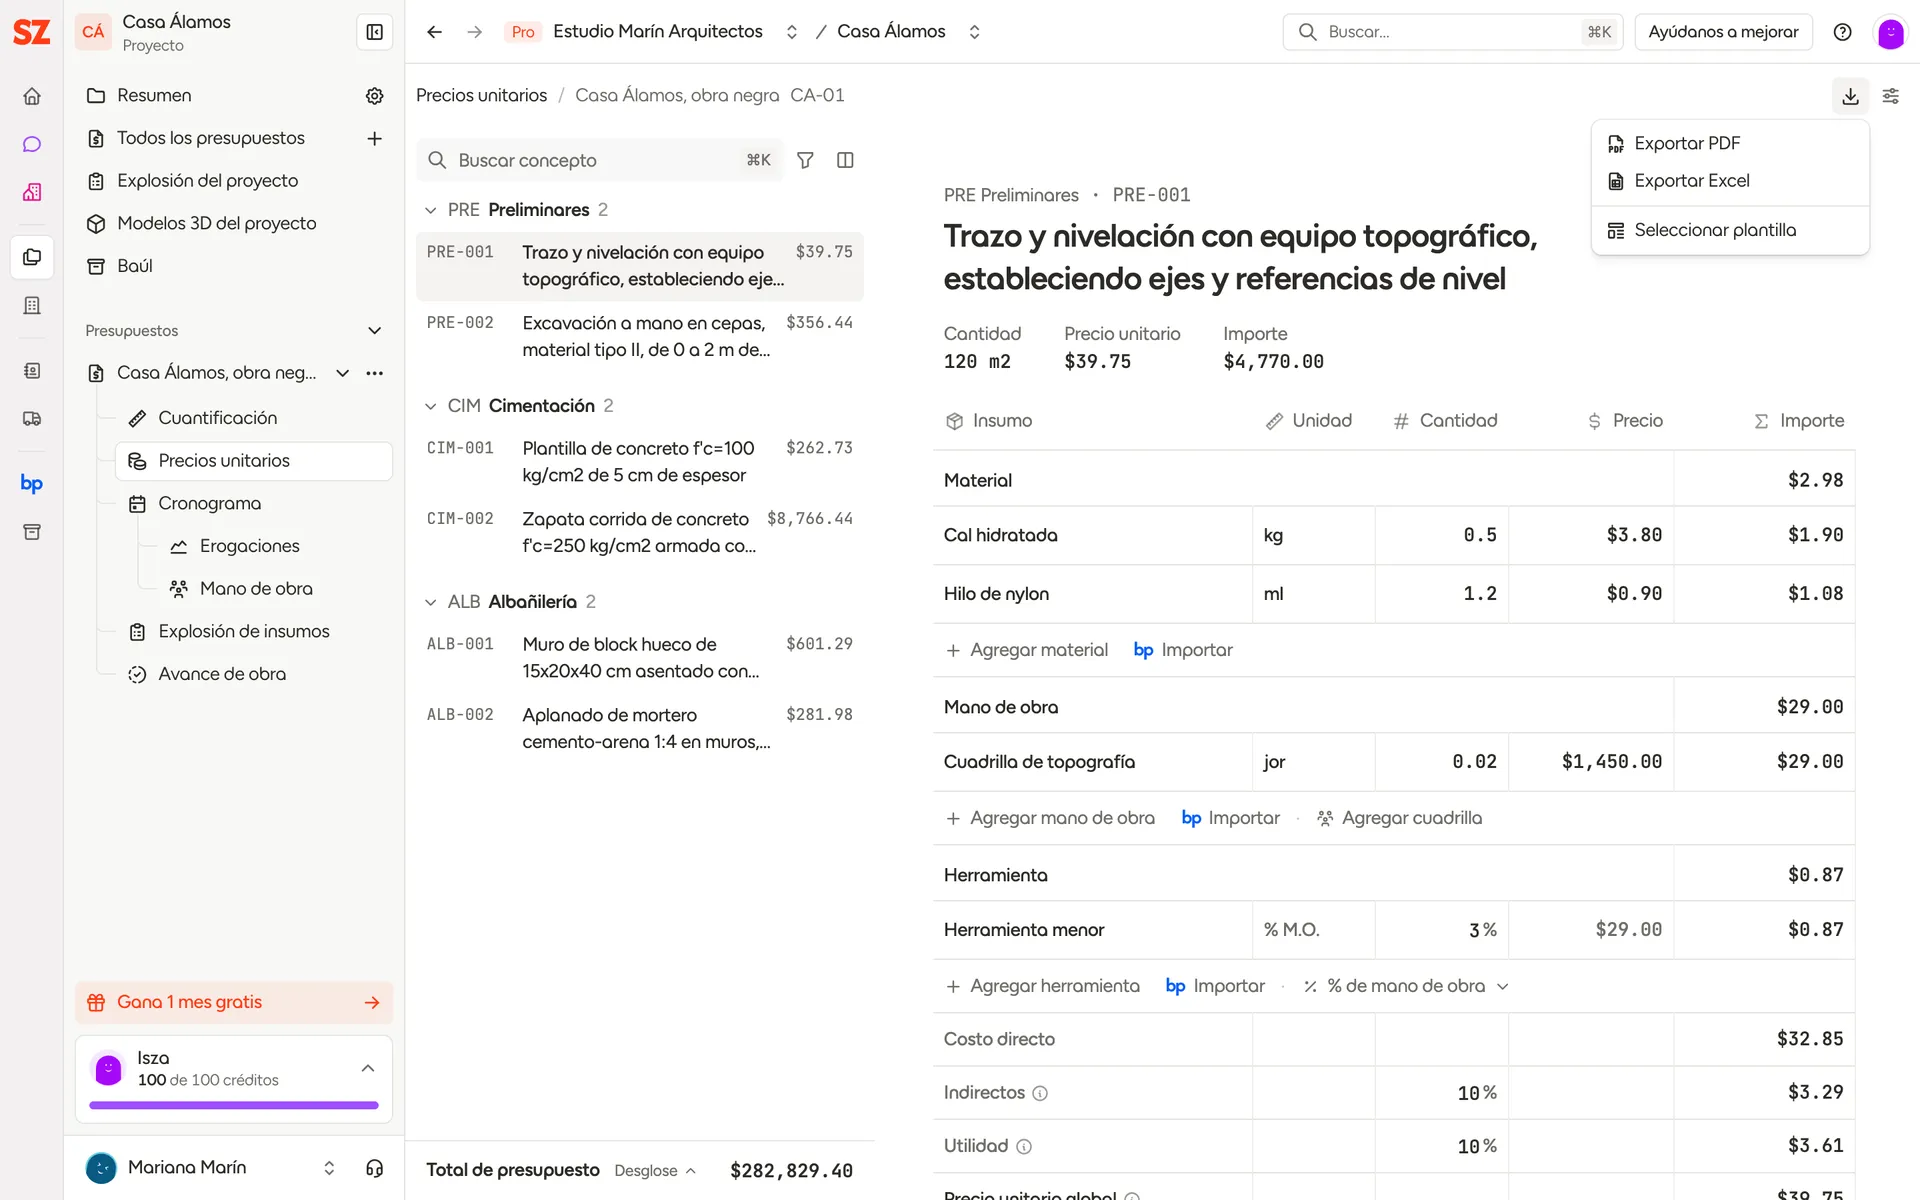
Task: Open the Mariana Marín account switcher
Action: (x=329, y=1168)
